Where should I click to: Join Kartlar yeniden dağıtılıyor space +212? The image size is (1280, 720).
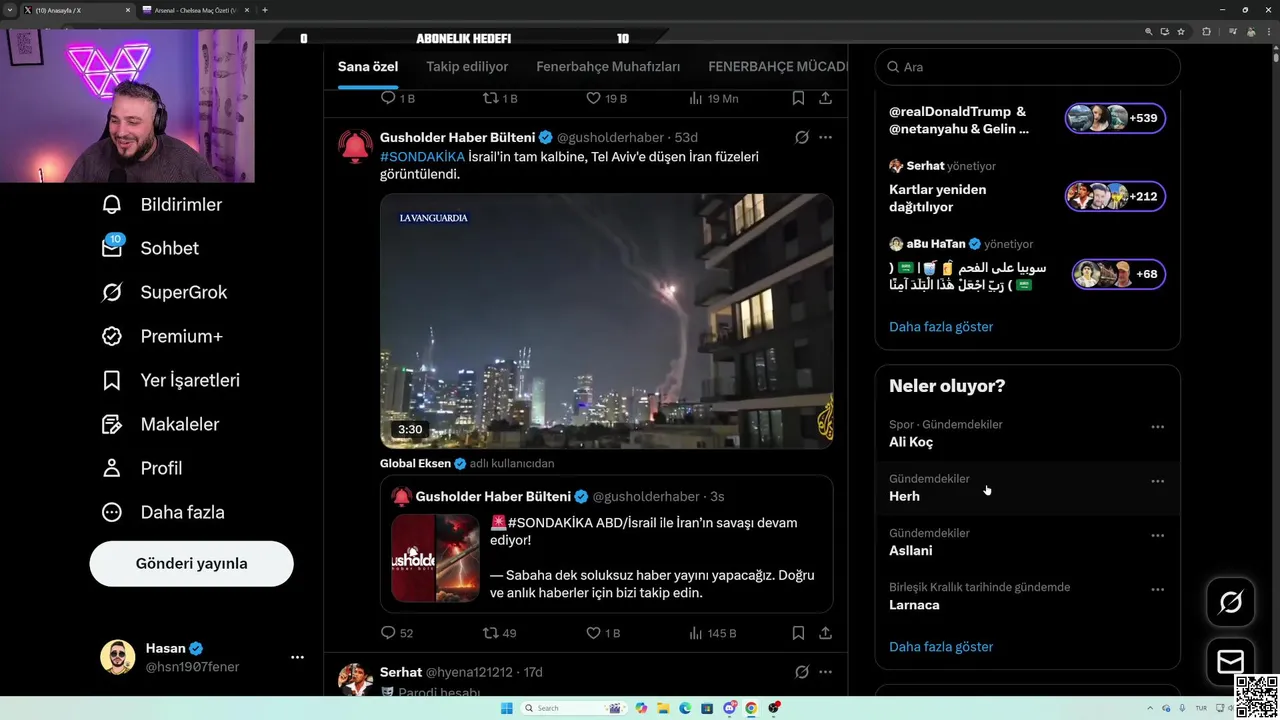click(x=1115, y=196)
